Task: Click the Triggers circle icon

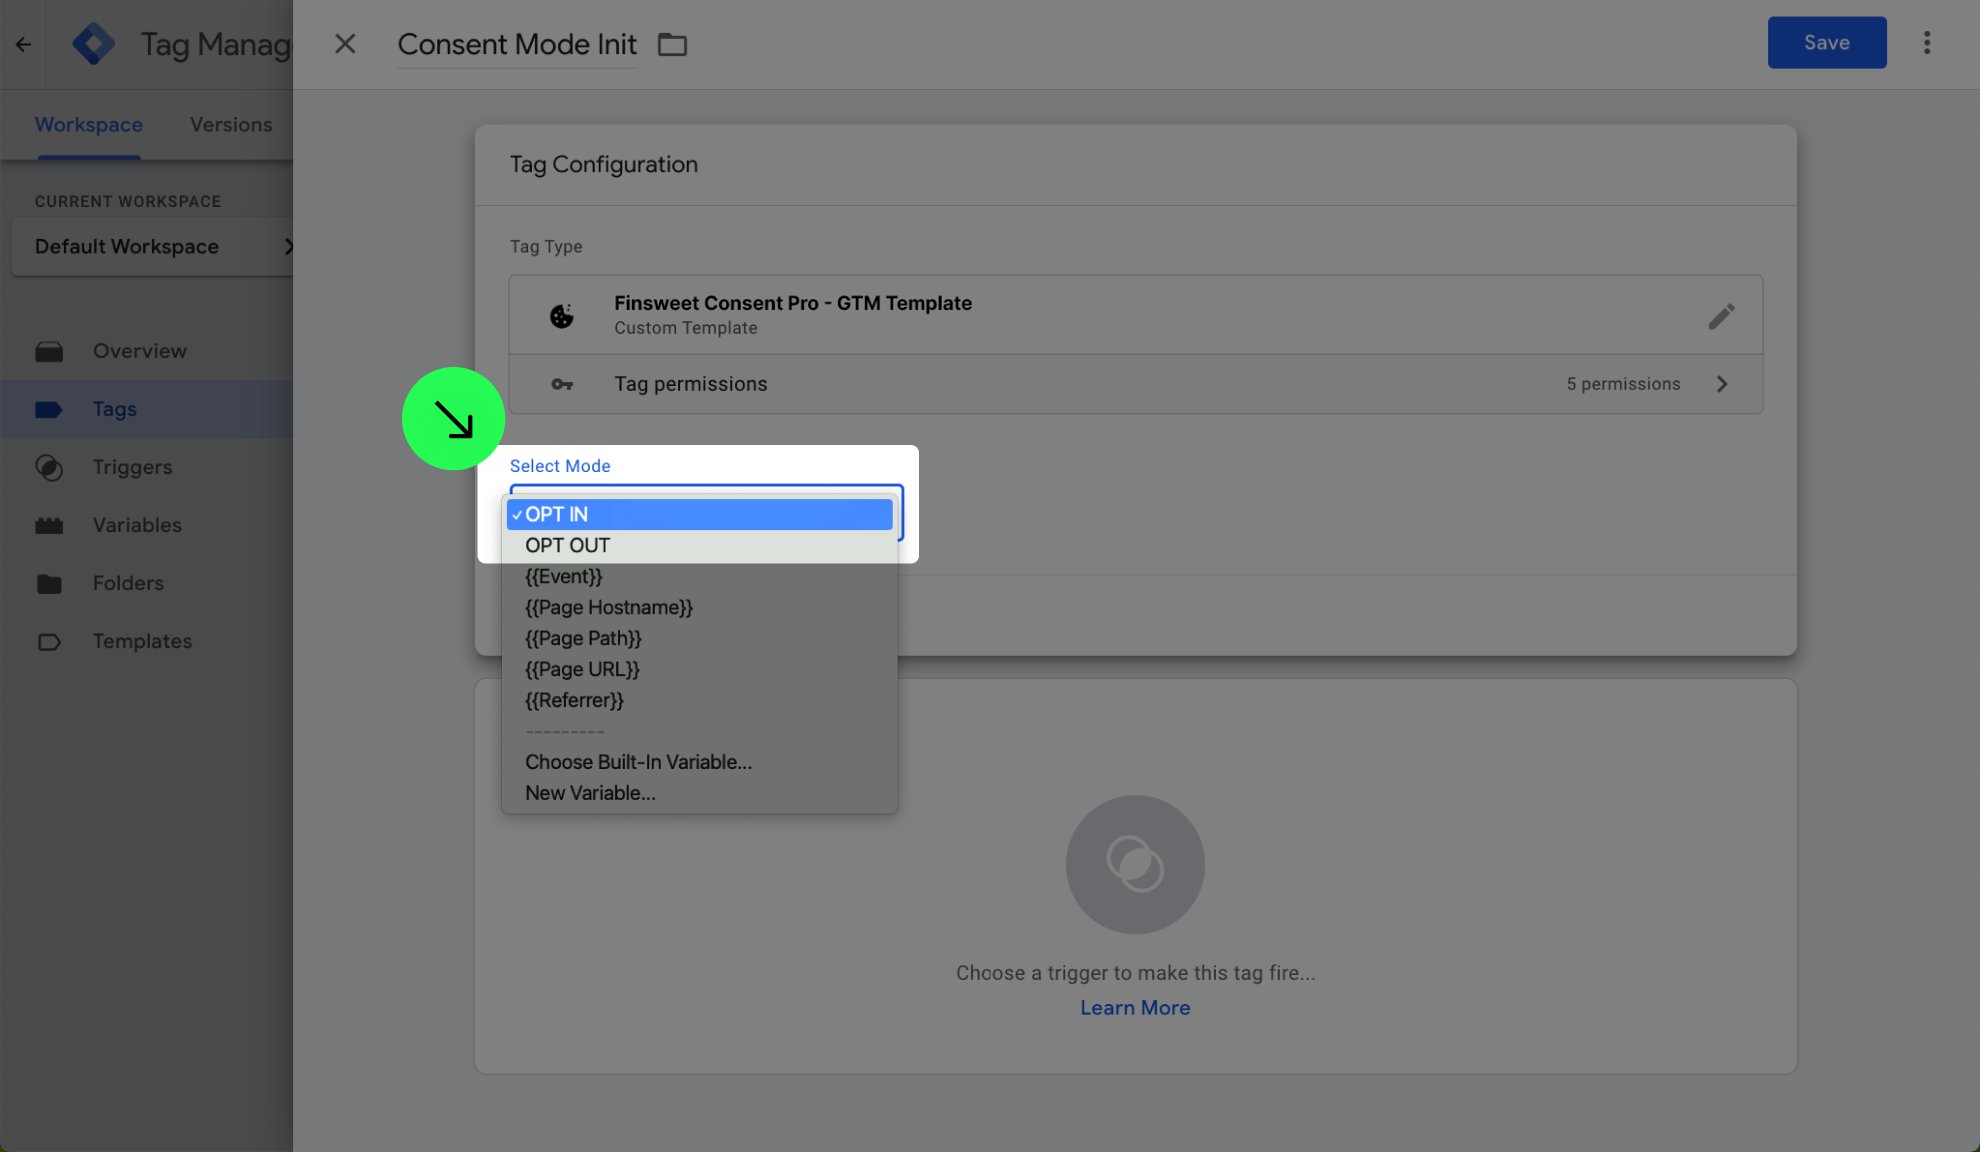Action: point(49,467)
